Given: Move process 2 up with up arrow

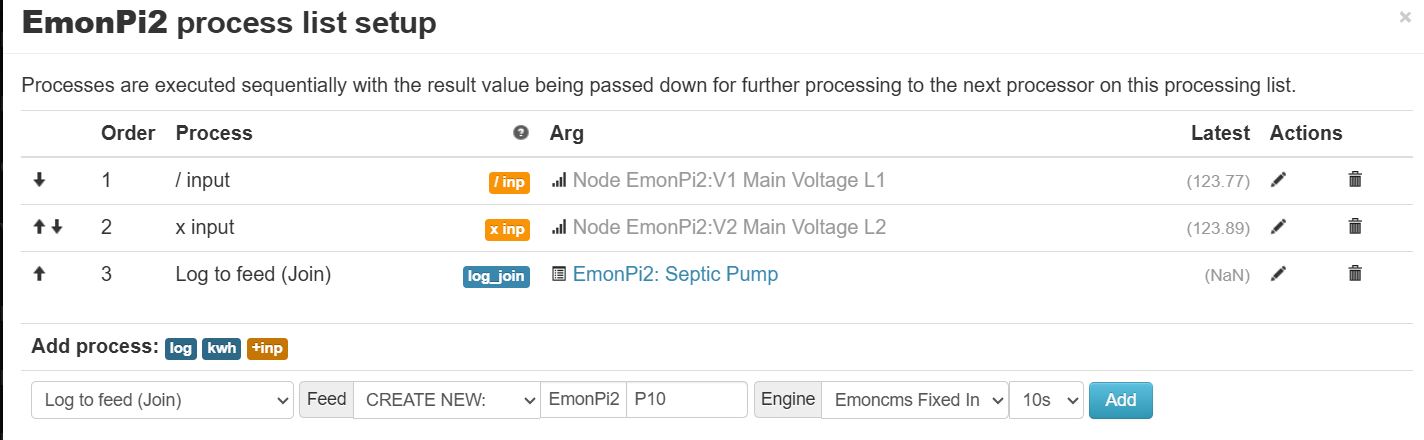Looking at the screenshot, I should (39, 227).
